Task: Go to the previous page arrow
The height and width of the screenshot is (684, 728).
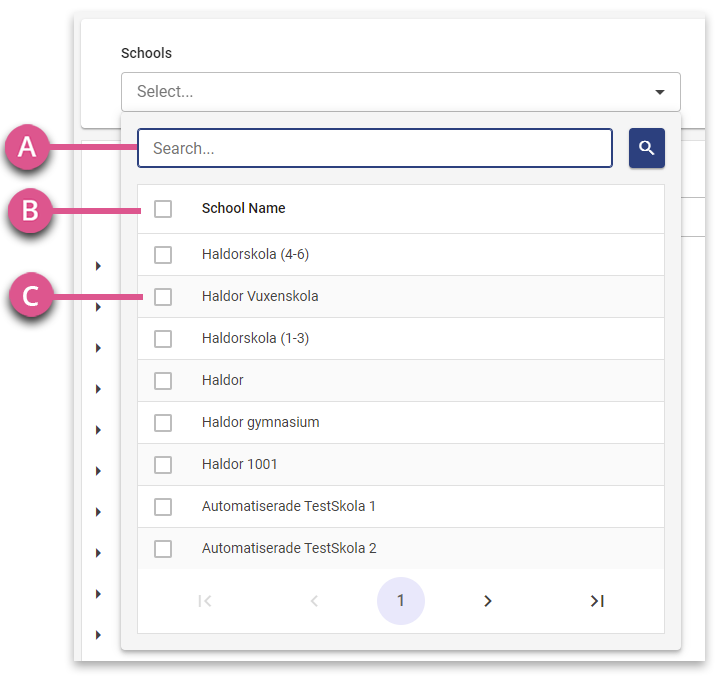Action: tap(314, 601)
